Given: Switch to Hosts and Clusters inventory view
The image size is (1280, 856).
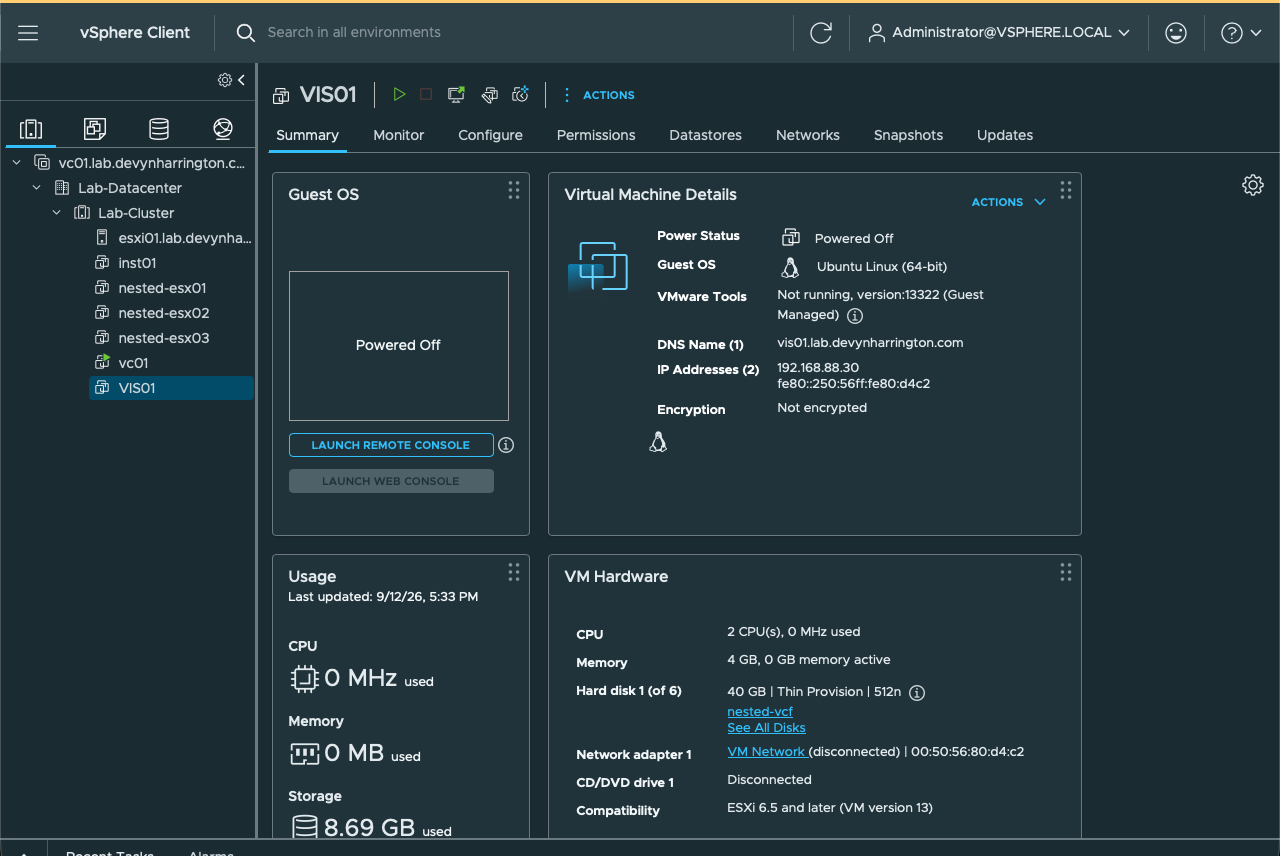Looking at the screenshot, I should [31, 129].
